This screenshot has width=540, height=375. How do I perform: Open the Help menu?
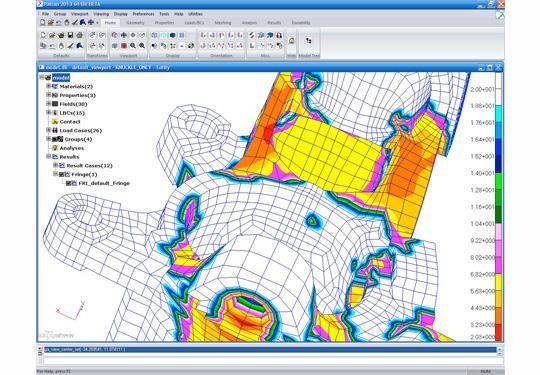pyautogui.click(x=179, y=14)
